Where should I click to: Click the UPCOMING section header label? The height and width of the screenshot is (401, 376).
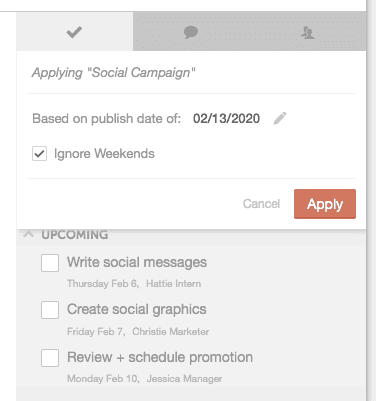[75, 235]
